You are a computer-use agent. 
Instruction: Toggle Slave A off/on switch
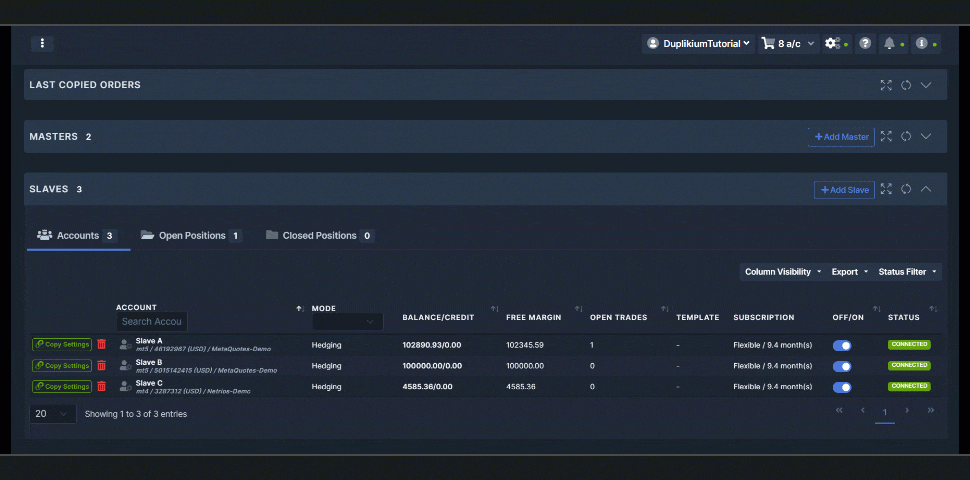click(842, 345)
